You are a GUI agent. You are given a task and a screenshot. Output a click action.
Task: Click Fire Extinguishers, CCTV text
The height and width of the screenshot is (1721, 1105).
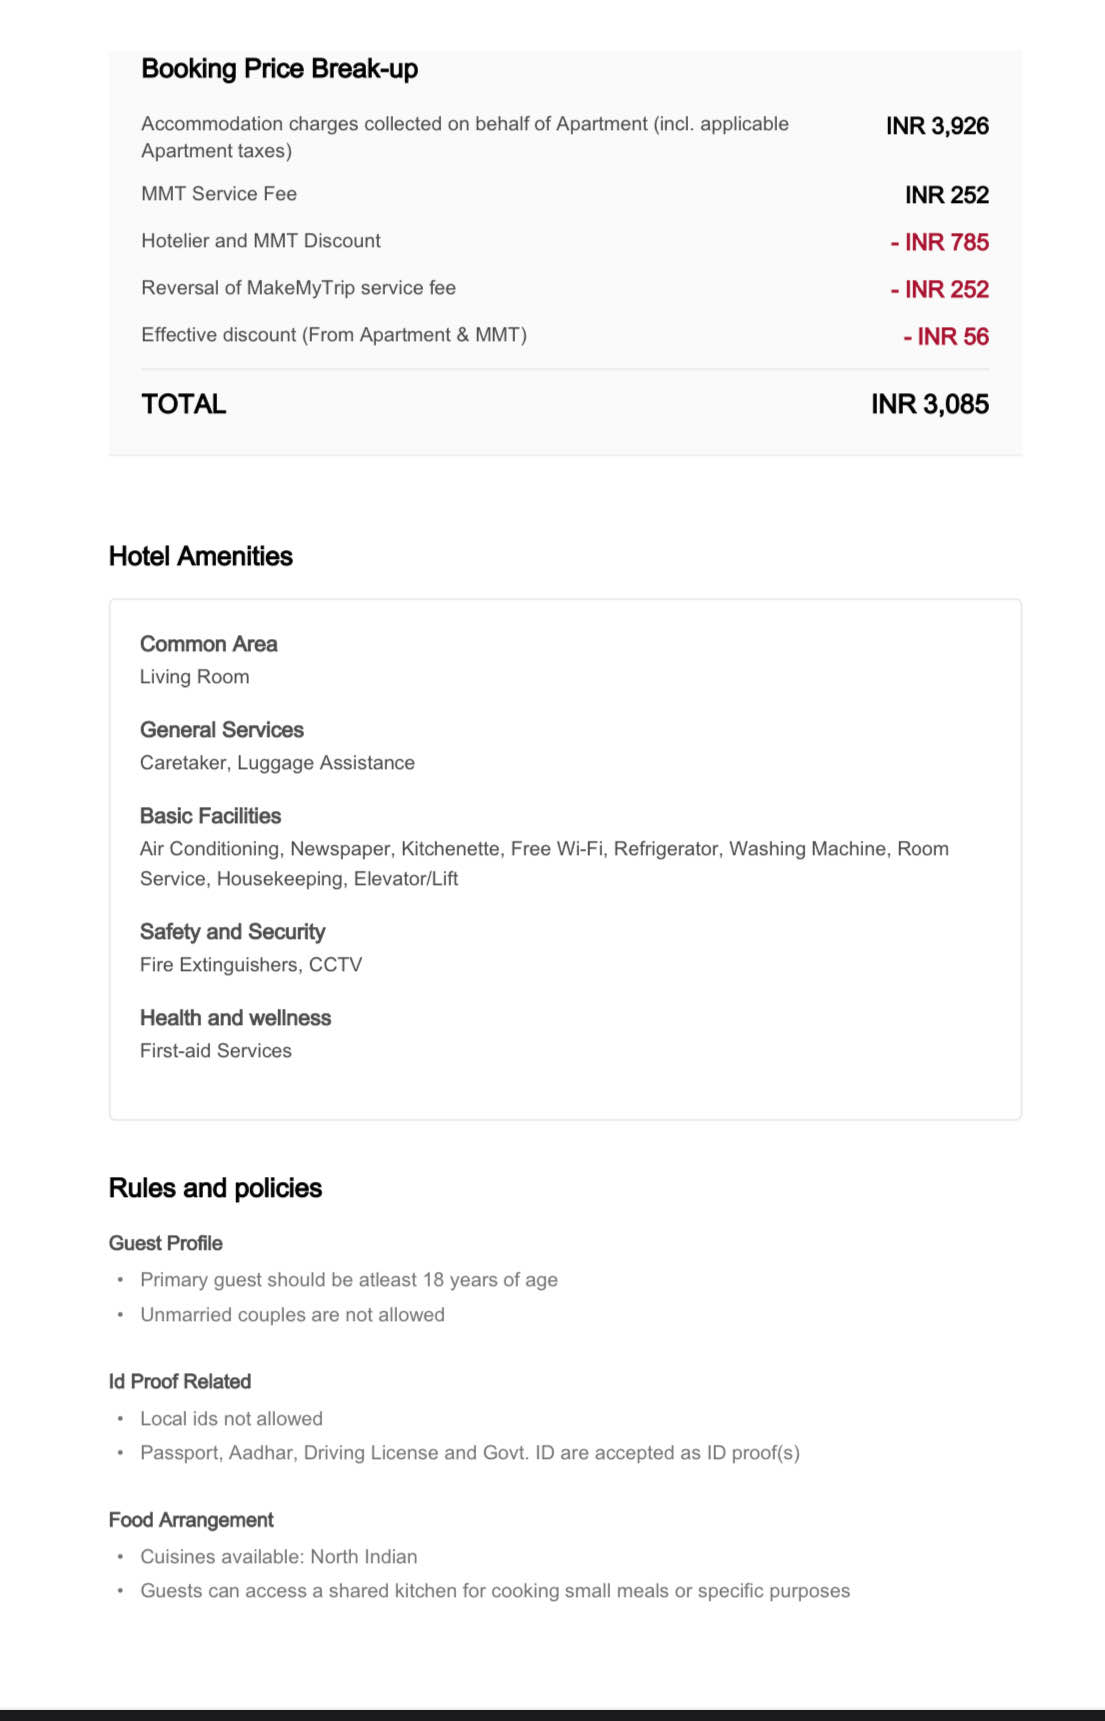[251, 965]
